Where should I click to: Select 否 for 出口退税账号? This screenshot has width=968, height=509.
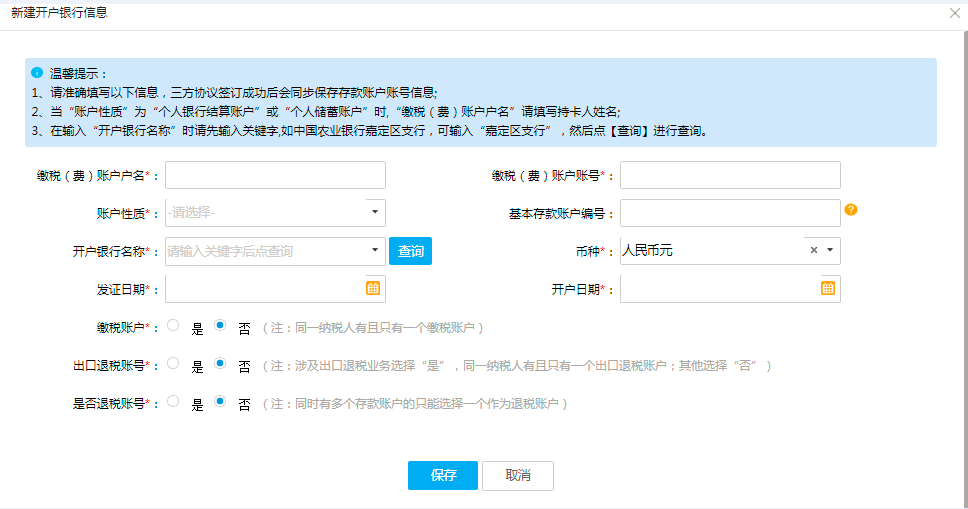(x=220, y=363)
